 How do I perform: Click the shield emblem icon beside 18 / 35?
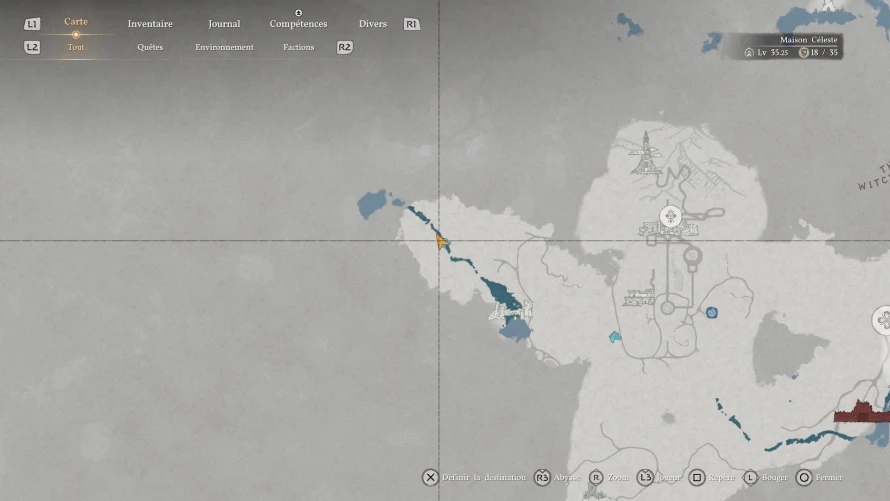tap(804, 52)
